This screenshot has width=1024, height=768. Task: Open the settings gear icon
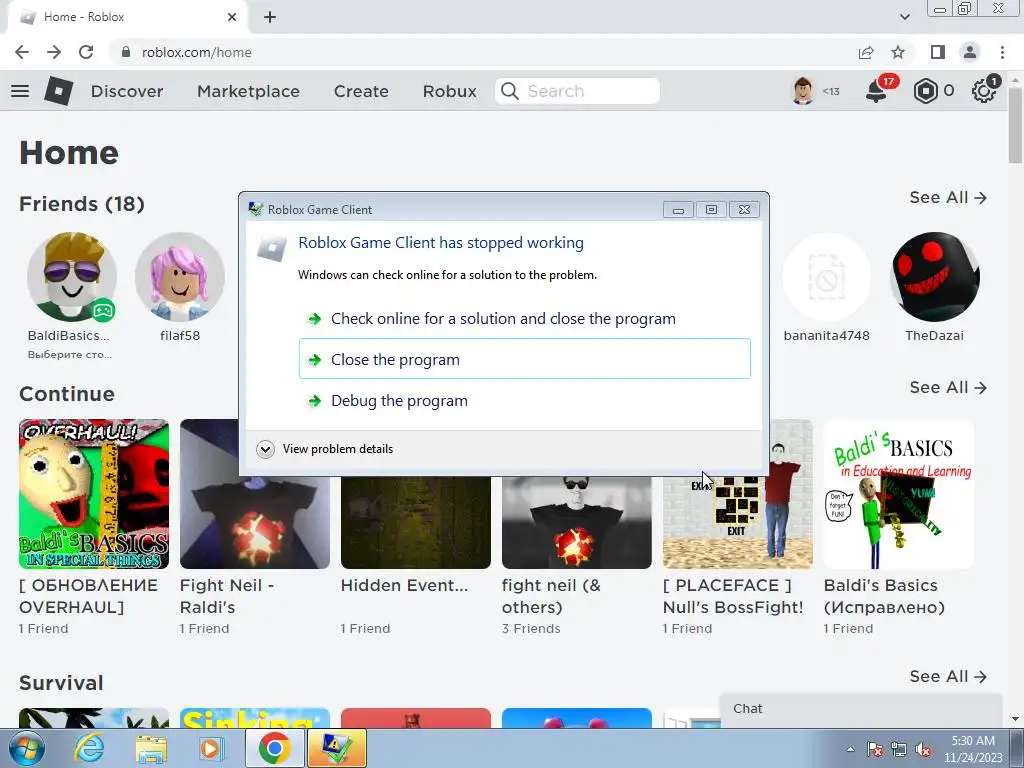(984, 91)
